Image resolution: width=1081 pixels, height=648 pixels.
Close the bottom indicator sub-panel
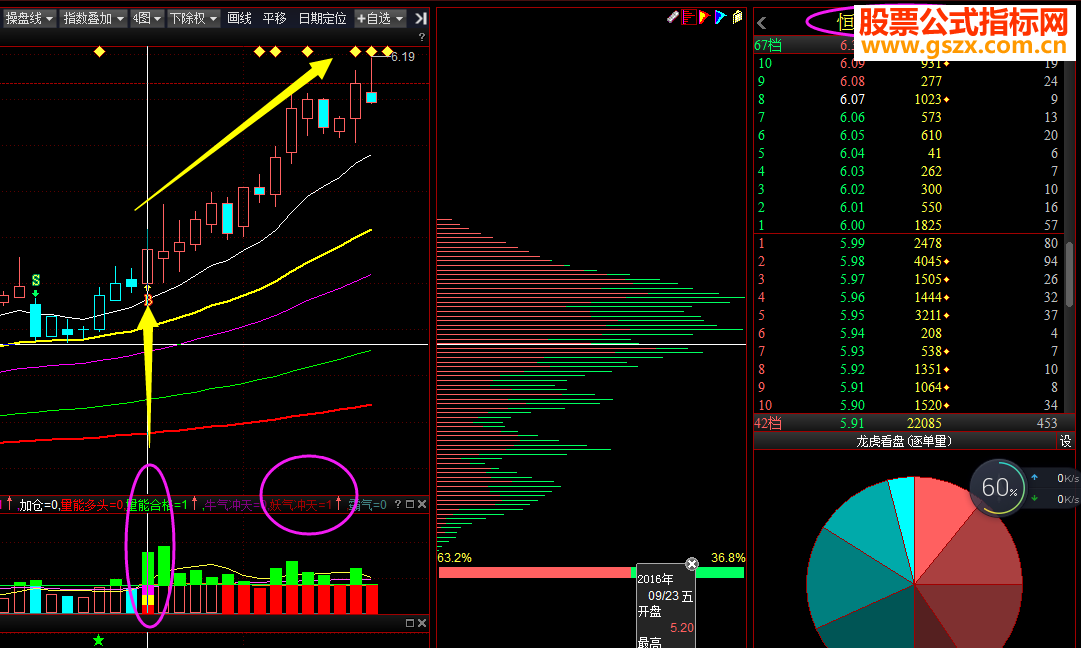pos(422,623)
